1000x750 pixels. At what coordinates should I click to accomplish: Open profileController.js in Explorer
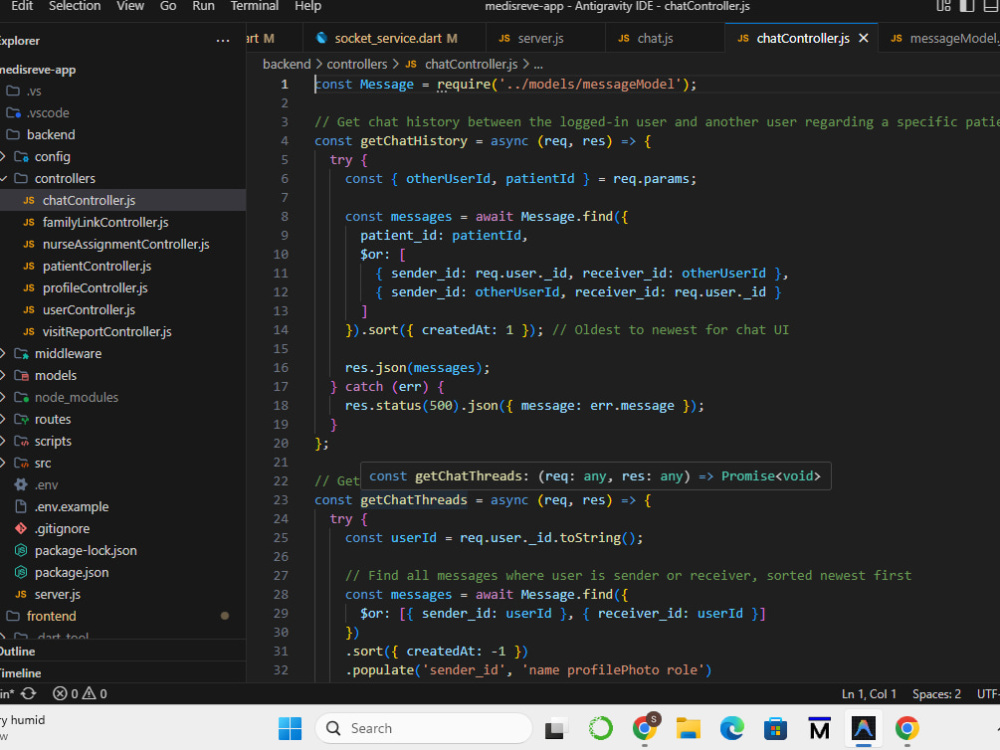(x=122, y=288)
